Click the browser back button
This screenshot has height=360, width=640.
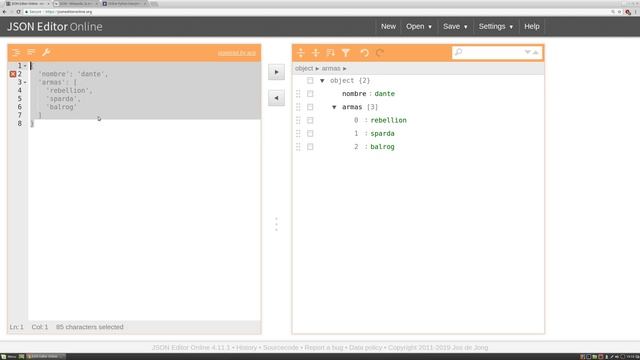(x=4, y=12)
